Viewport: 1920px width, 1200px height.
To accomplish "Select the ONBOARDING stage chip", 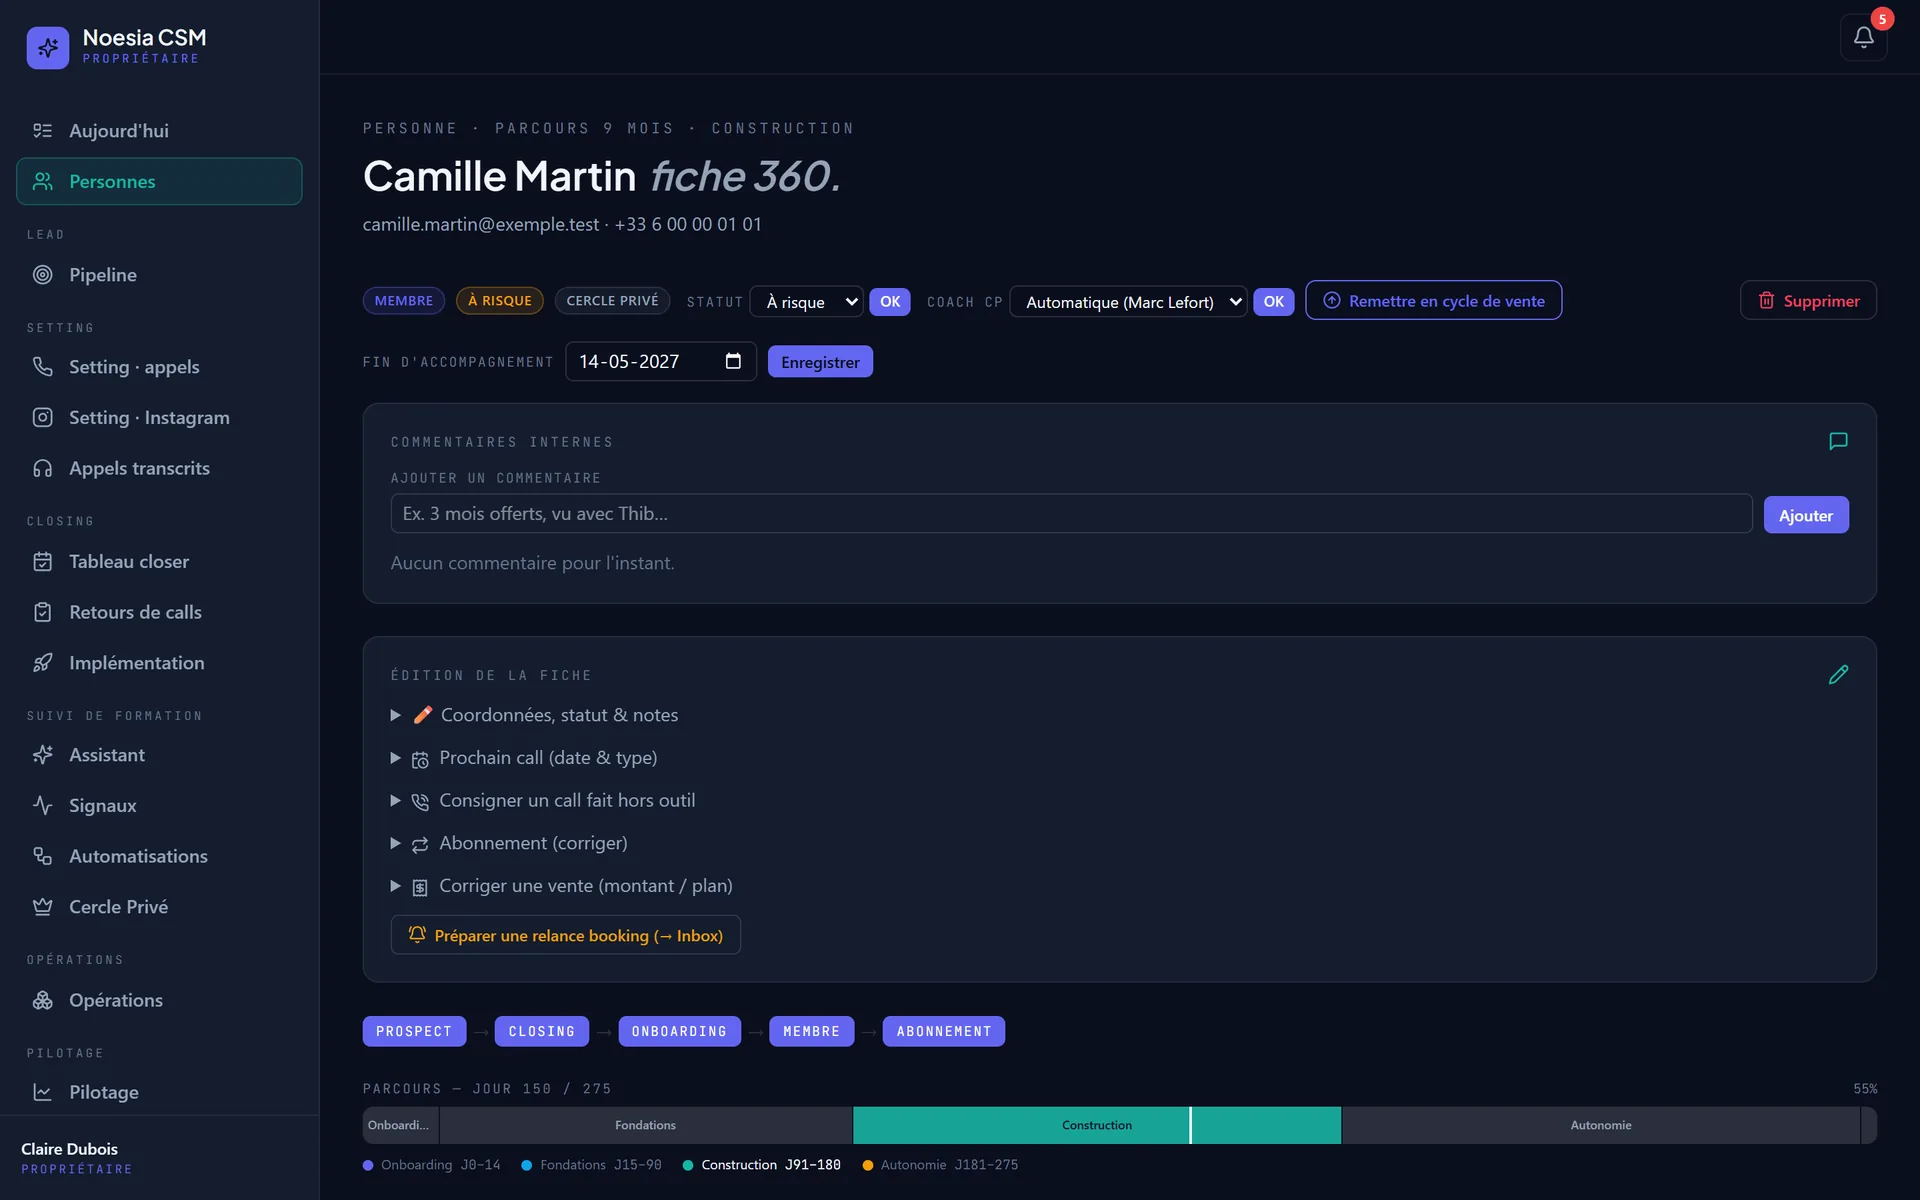I will point(679,1031).
